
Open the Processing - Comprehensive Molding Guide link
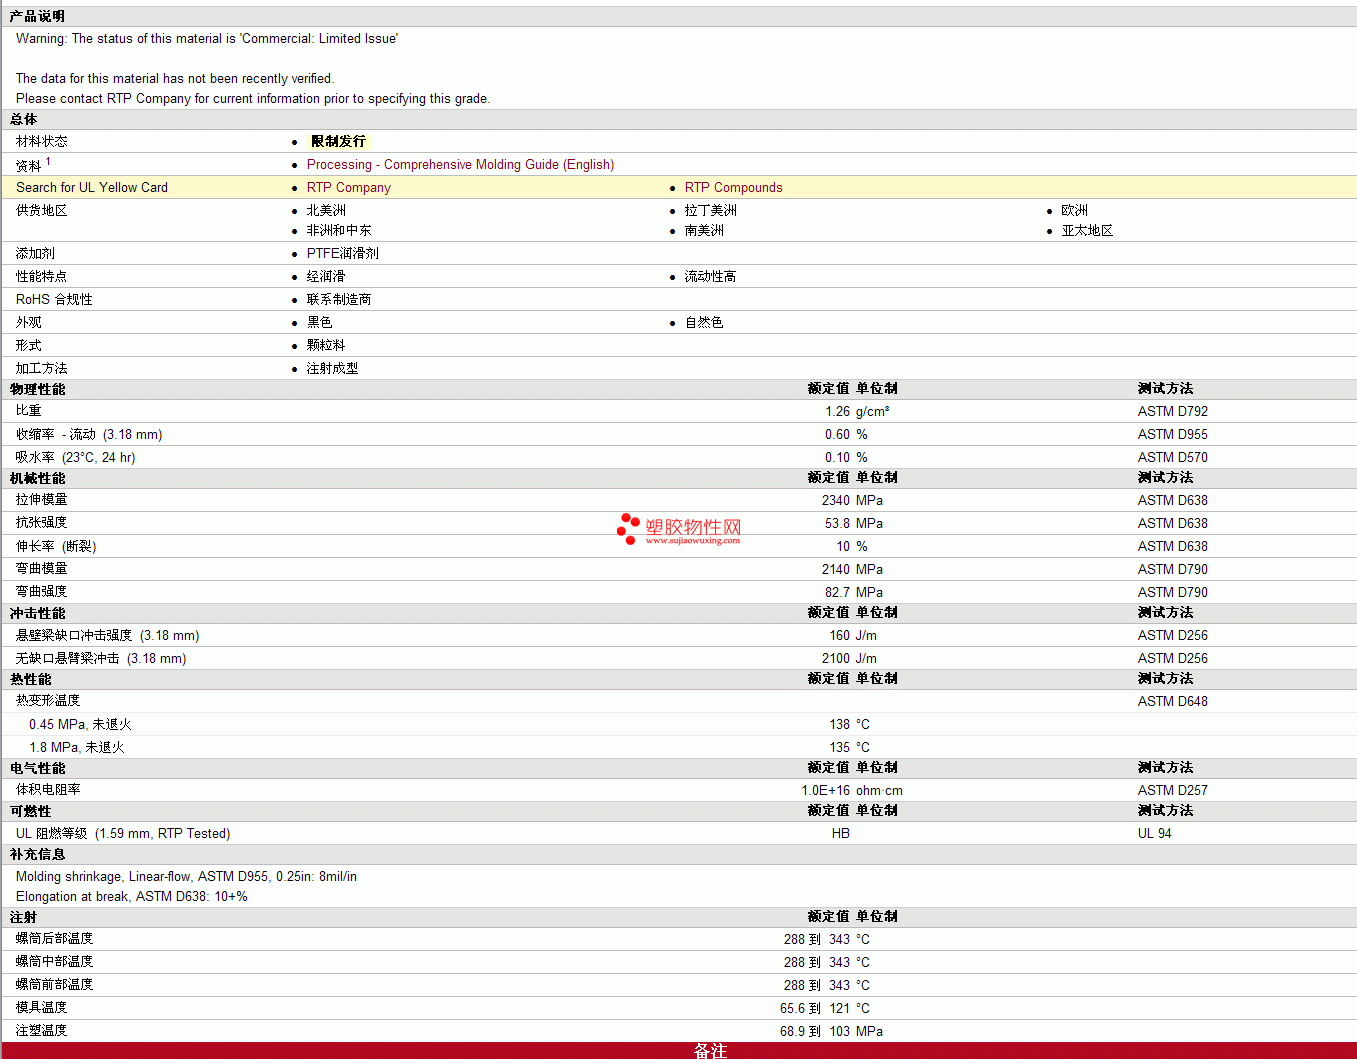tap(460, 165)
